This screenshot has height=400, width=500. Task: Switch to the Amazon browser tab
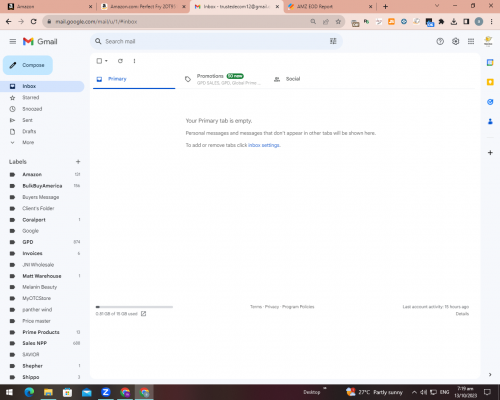tap(50, 6)
